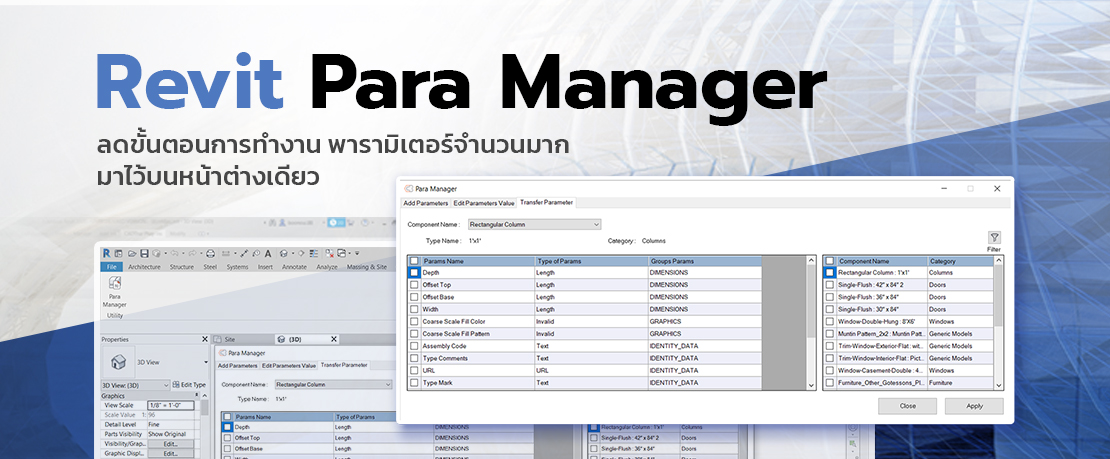Click the Para Manager dialog title icon

pos(408,188)
